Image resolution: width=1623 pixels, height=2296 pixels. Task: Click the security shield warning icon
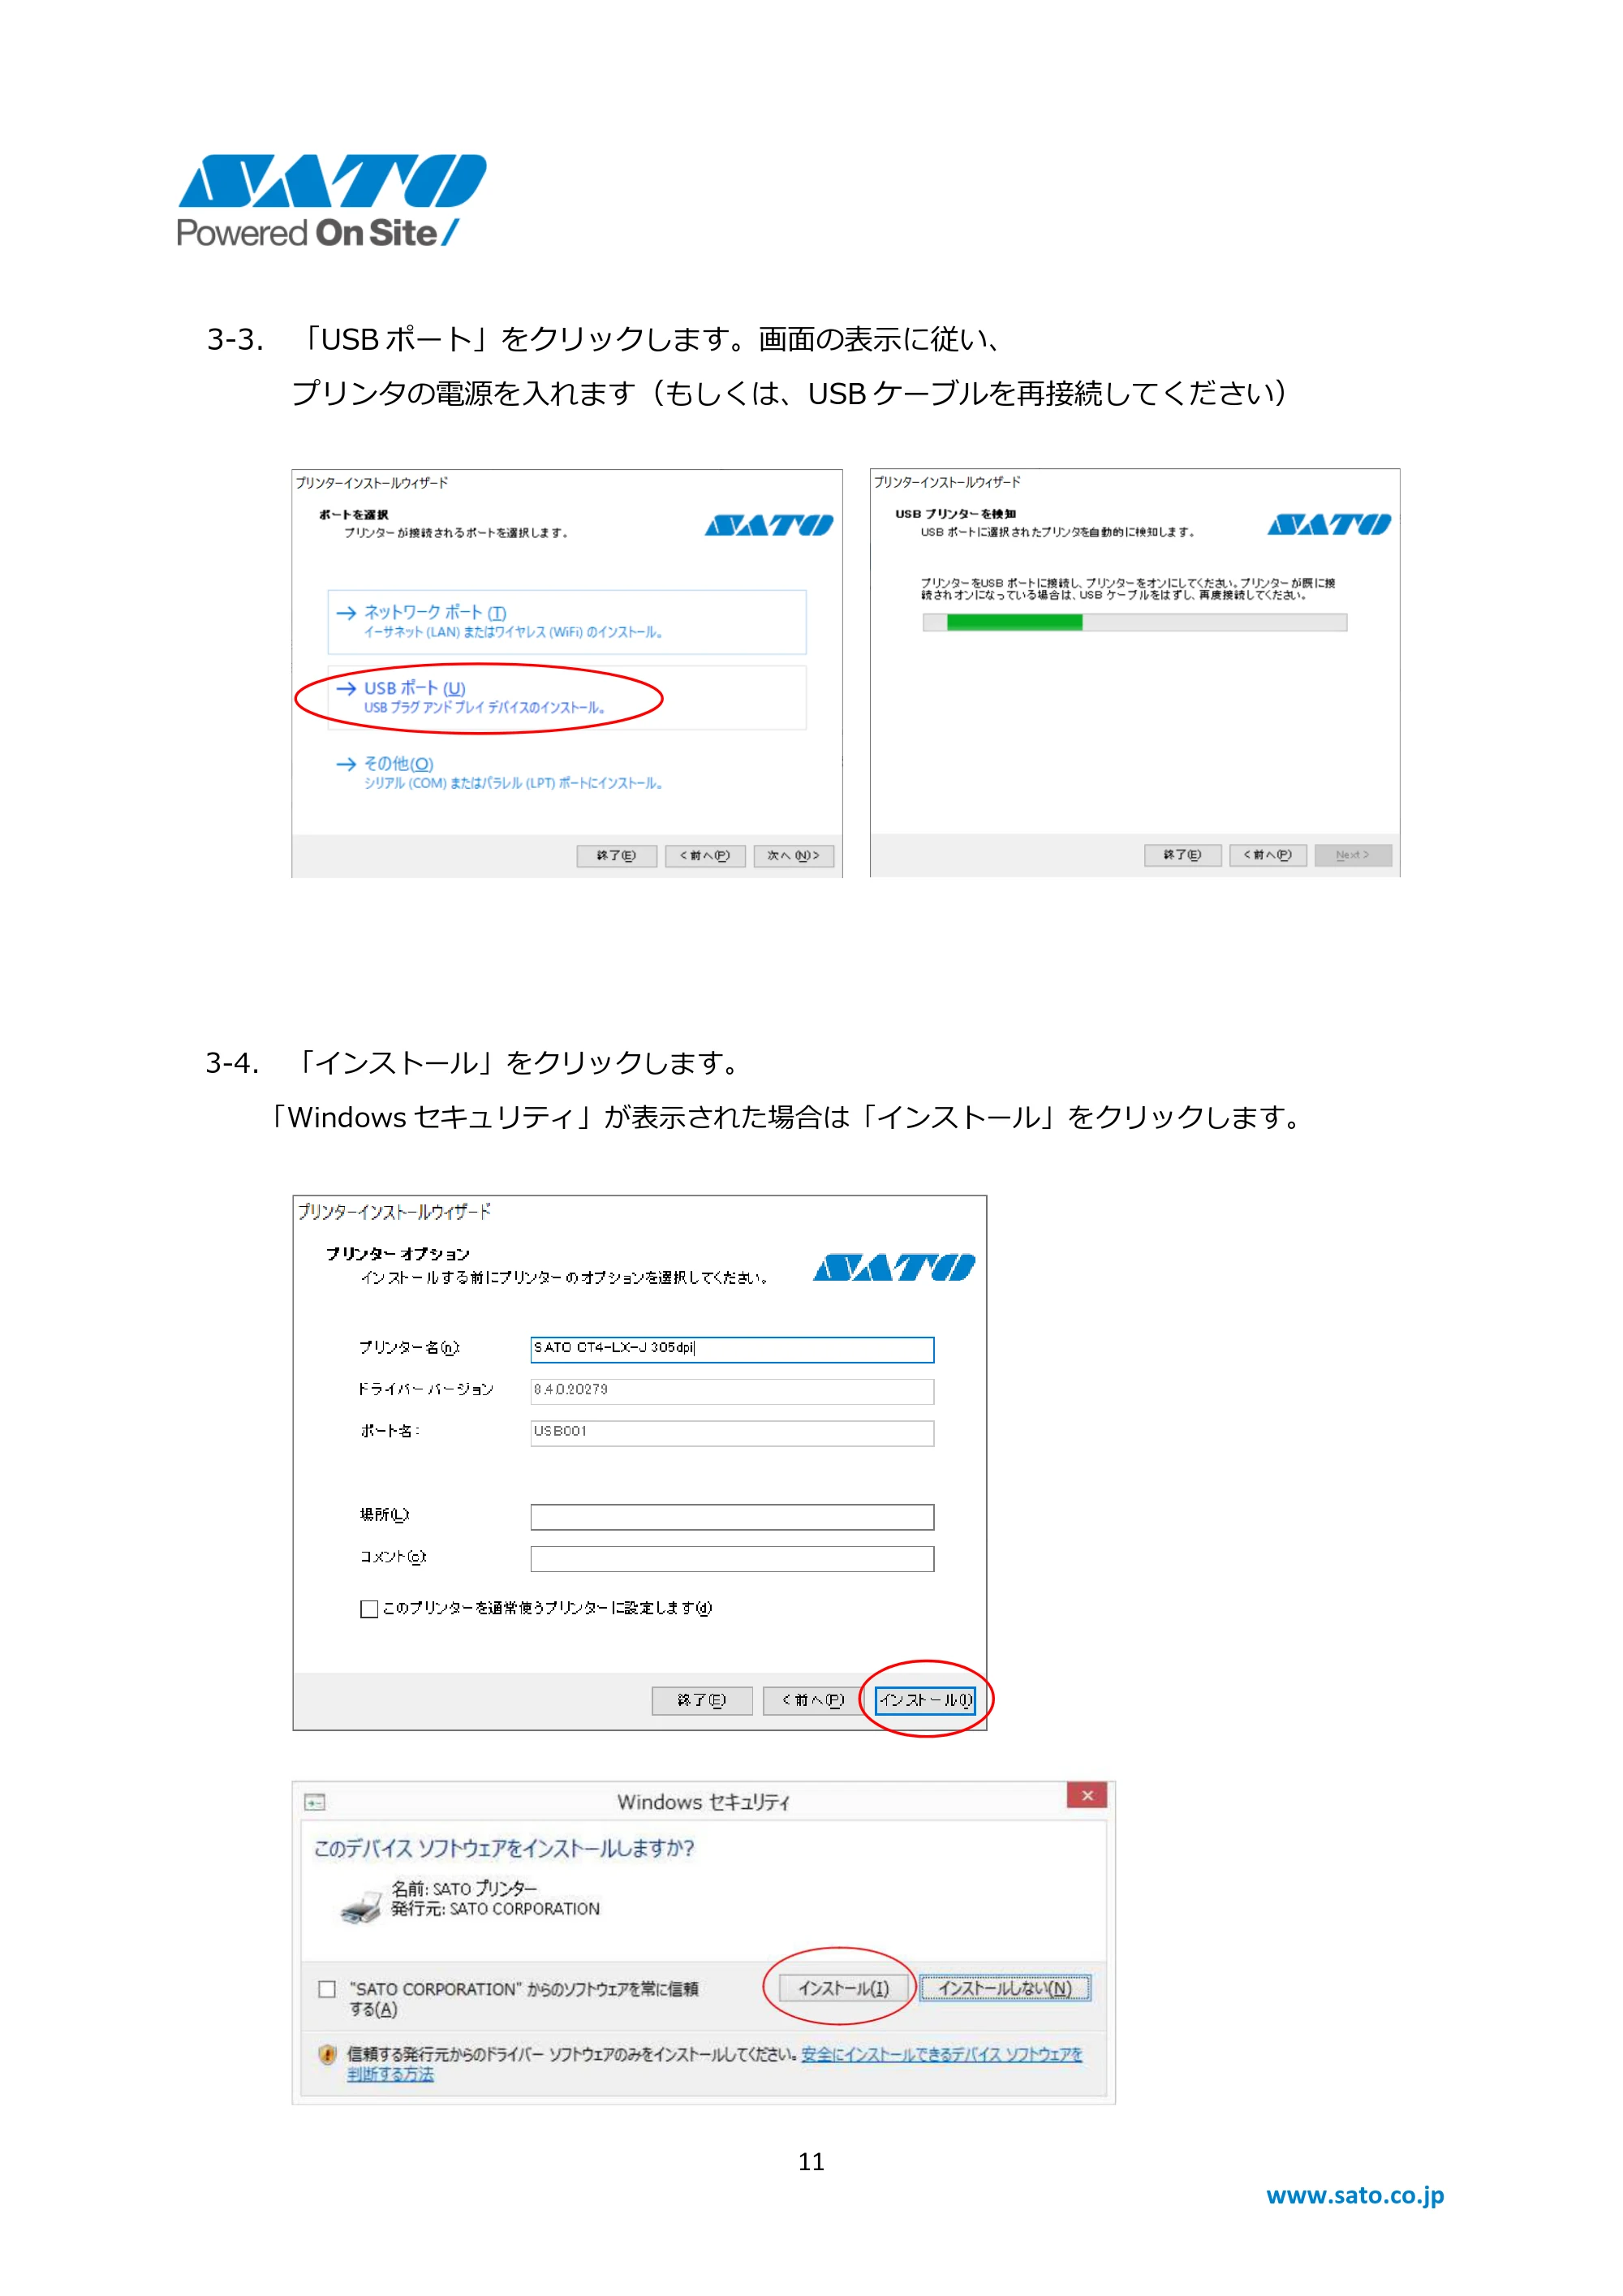tap(327, 2055)
